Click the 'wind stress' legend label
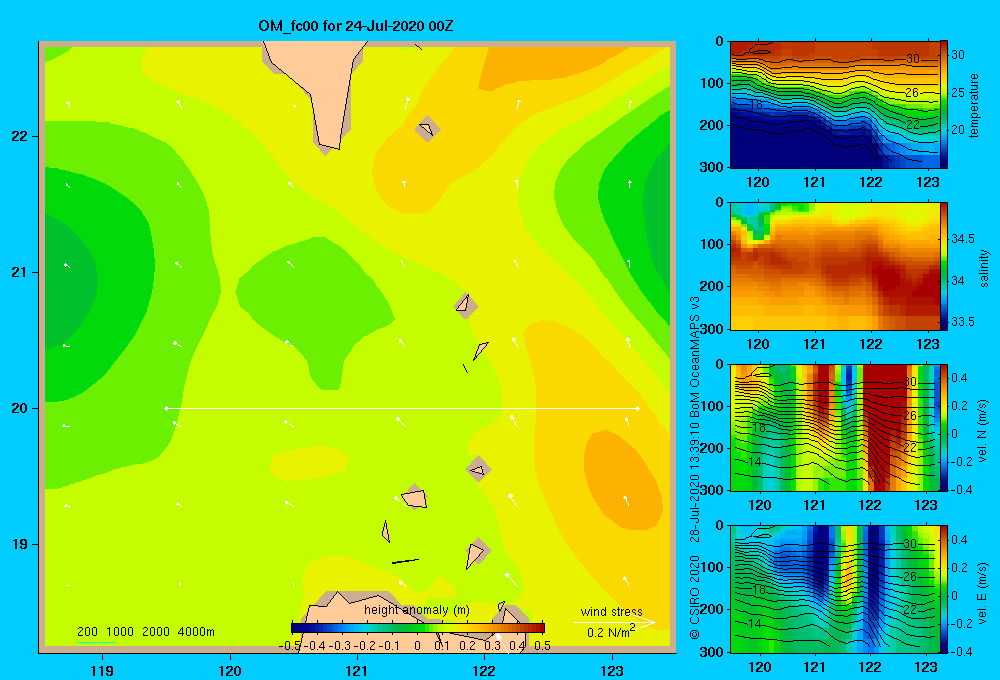1000x680 pixels. tap(611, 611)
